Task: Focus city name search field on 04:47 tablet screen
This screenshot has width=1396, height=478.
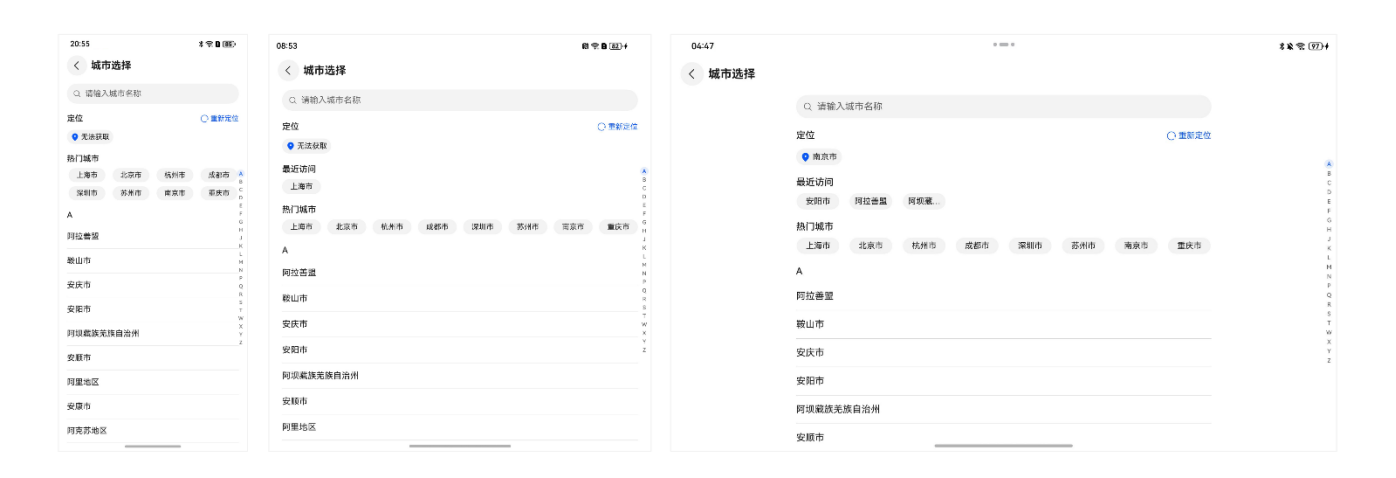Action: (1003, 106)
